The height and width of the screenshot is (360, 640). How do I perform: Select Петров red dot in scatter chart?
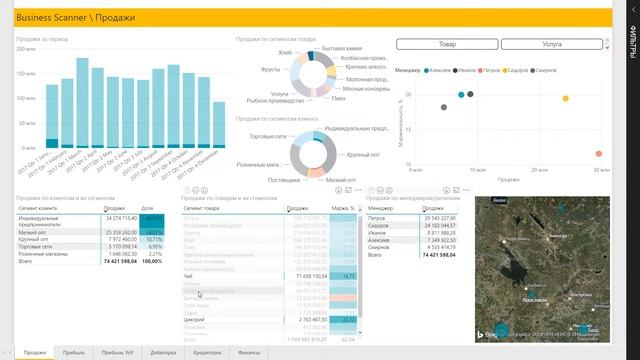[x=598, y=153]
